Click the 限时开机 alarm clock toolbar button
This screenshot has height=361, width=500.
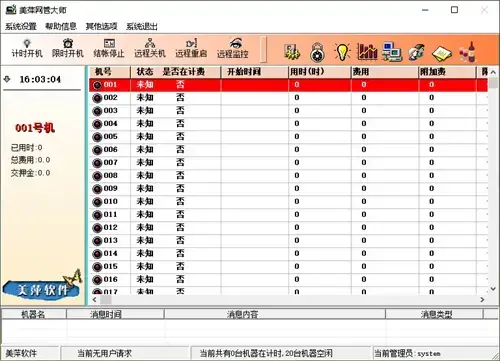[68, 49]
